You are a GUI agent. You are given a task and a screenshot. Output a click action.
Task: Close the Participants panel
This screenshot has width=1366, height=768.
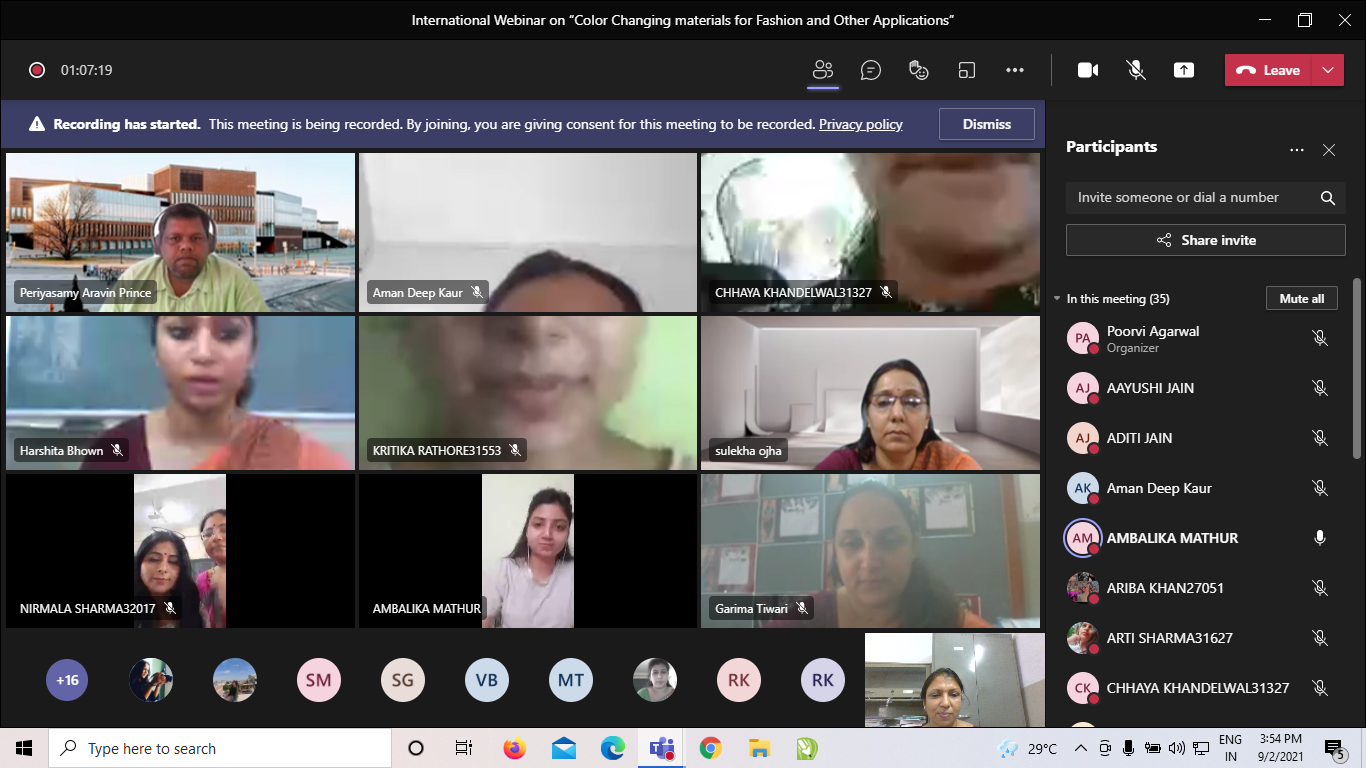coord(1328,150)
